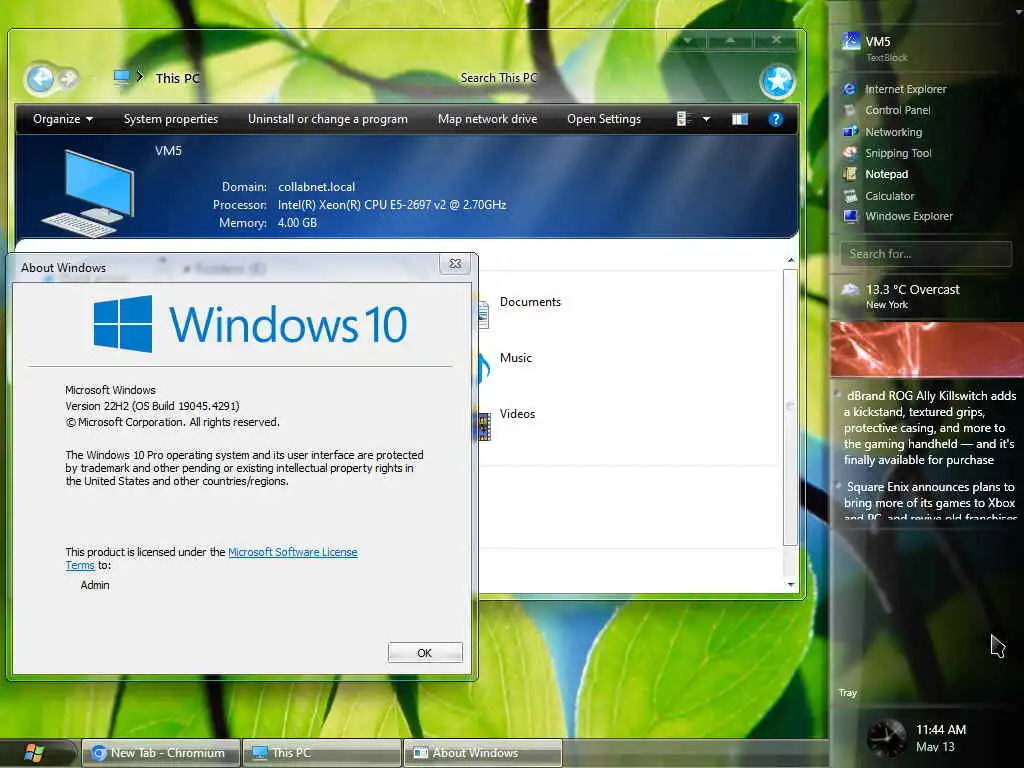
Task: Switch to New Tab - Chromium taskbar button
Action: 159,753
